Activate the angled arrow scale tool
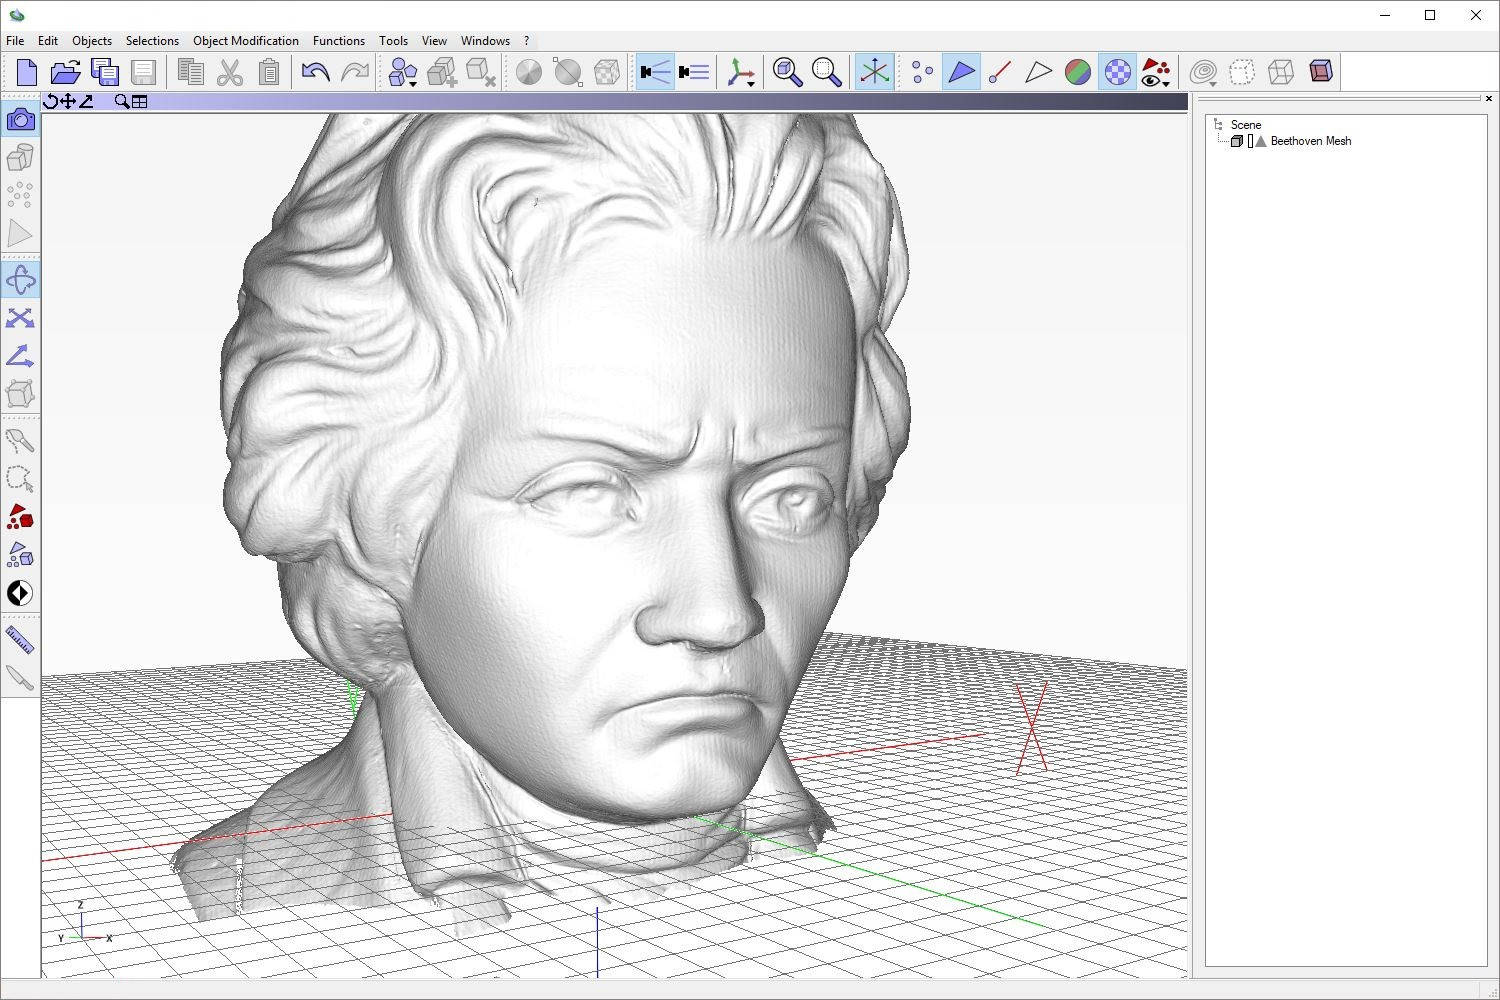The image size is (1500, 1000). point(20,356)
